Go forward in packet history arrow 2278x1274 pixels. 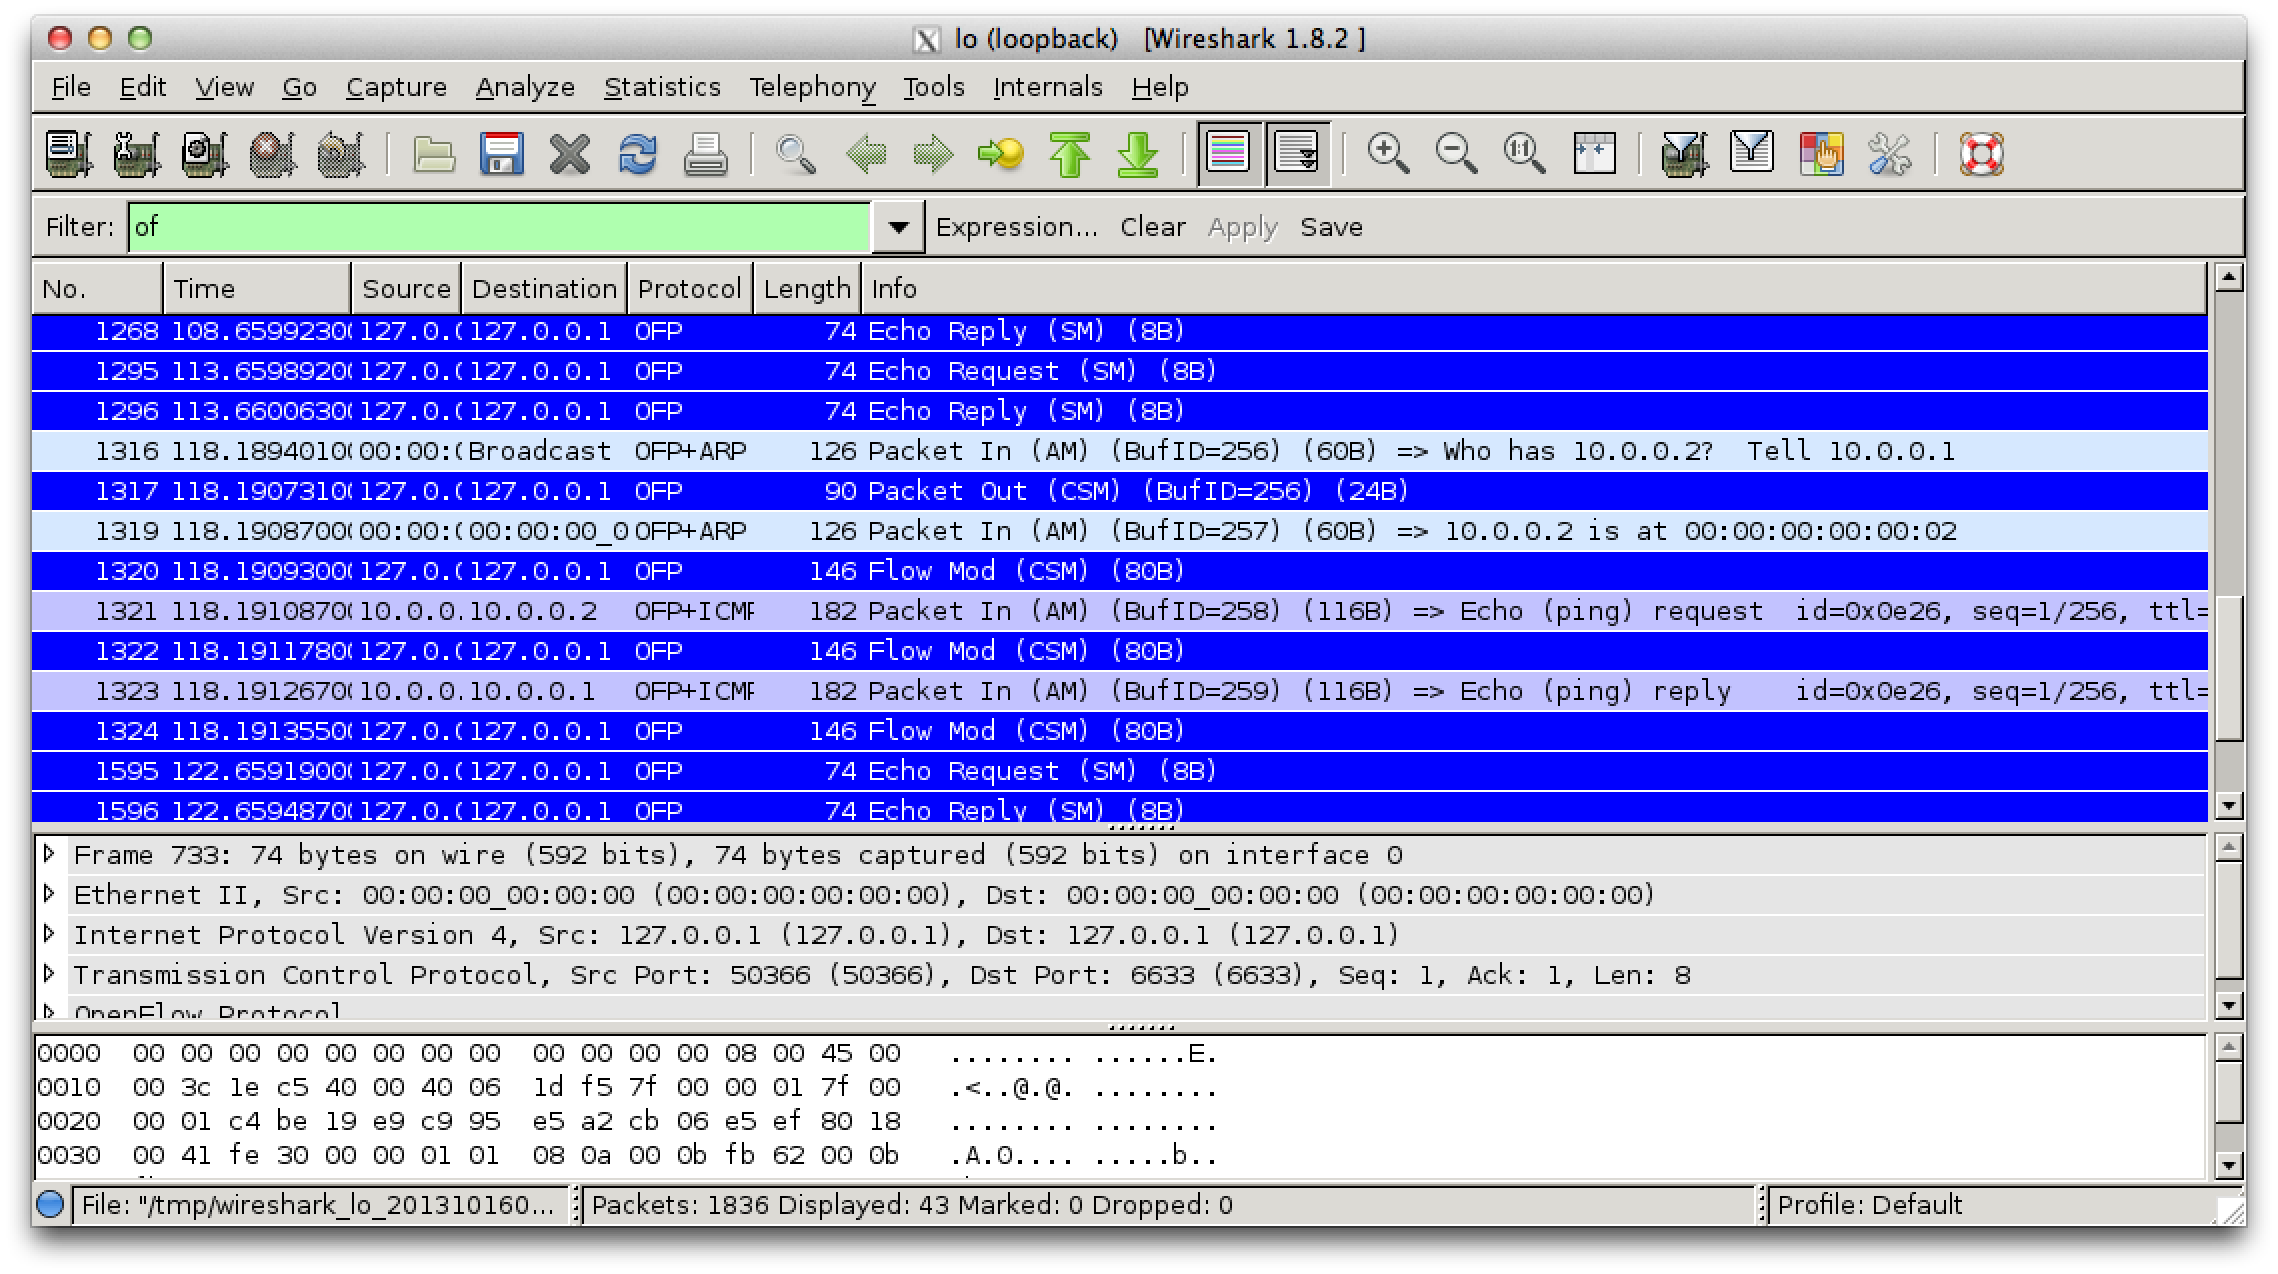coord(934,154)
